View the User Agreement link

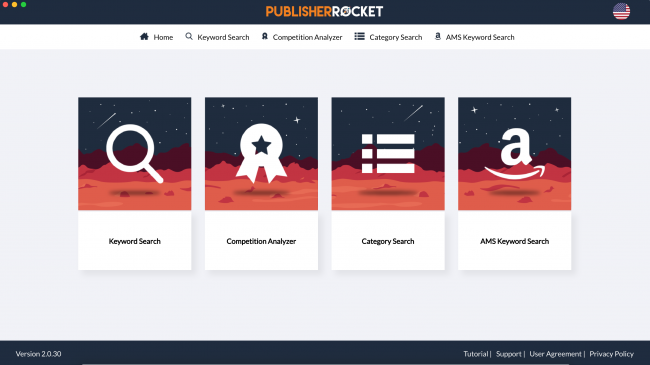[555, 354]
